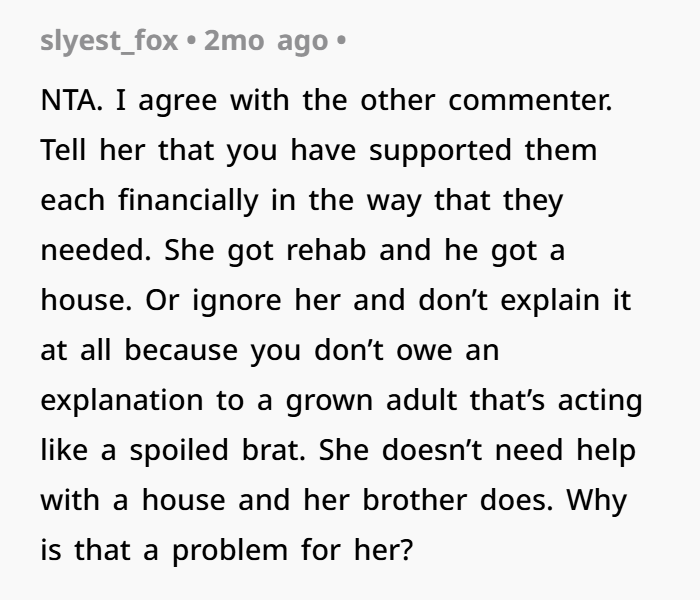Click the word problem in last line
This screenshot has width=700, height=600.
230,550
